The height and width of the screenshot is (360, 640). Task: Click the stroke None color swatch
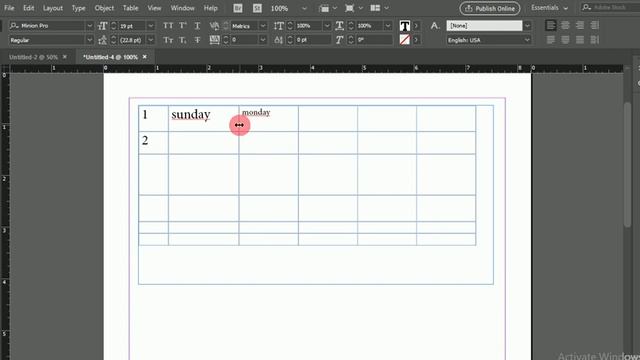(x=404, y=40)
